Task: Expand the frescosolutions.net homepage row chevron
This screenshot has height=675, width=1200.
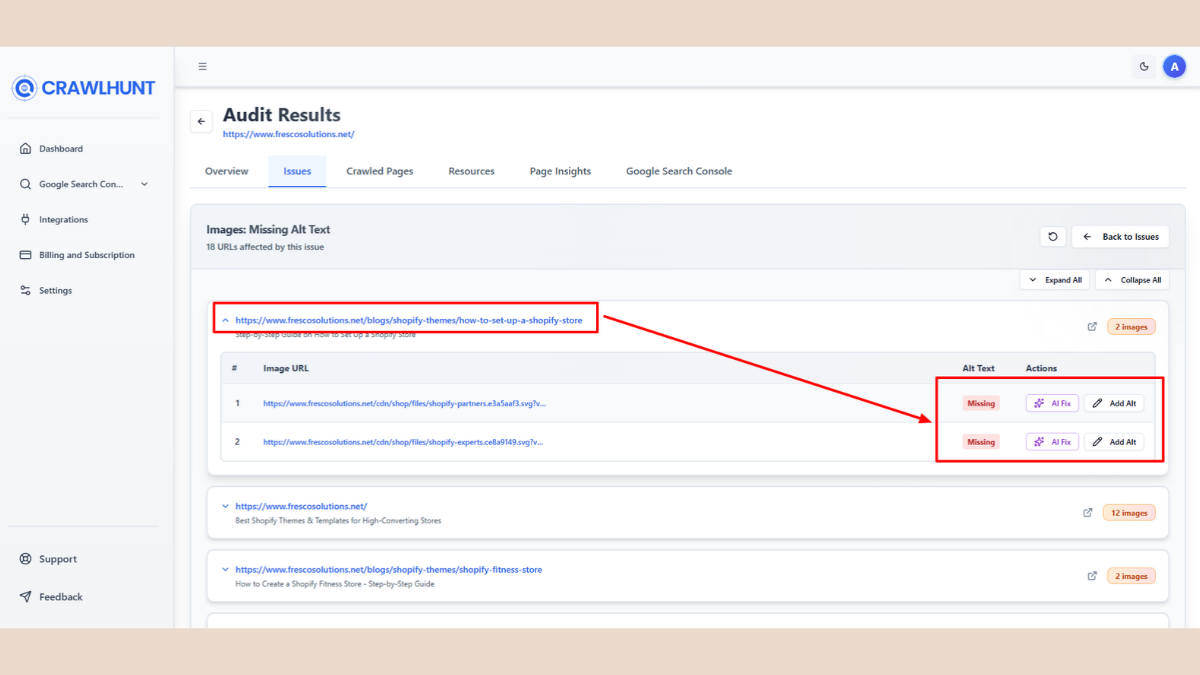Action: click(225, 507)
